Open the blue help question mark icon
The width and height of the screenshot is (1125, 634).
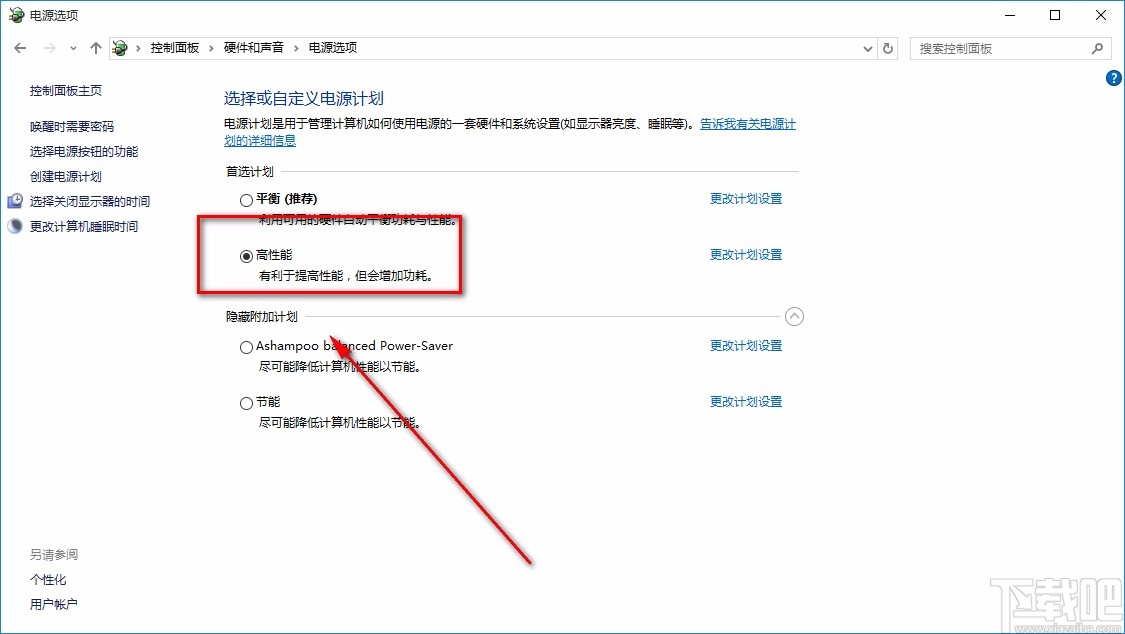1113,78
